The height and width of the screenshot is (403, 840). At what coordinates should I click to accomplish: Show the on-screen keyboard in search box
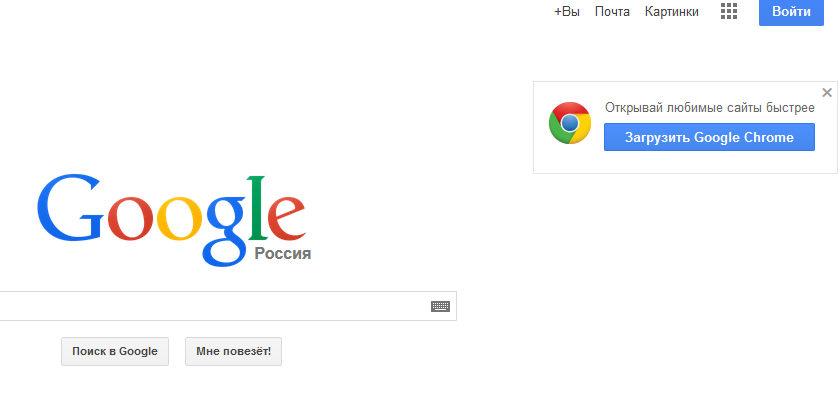[440, 307]
